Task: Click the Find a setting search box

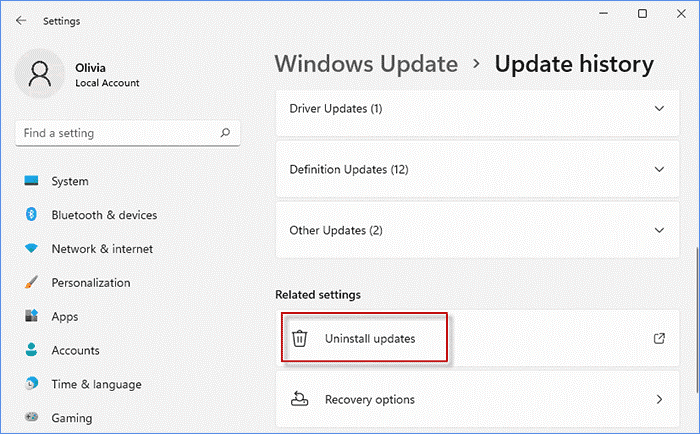Action: pyautogui.click(x=115, y=133)
